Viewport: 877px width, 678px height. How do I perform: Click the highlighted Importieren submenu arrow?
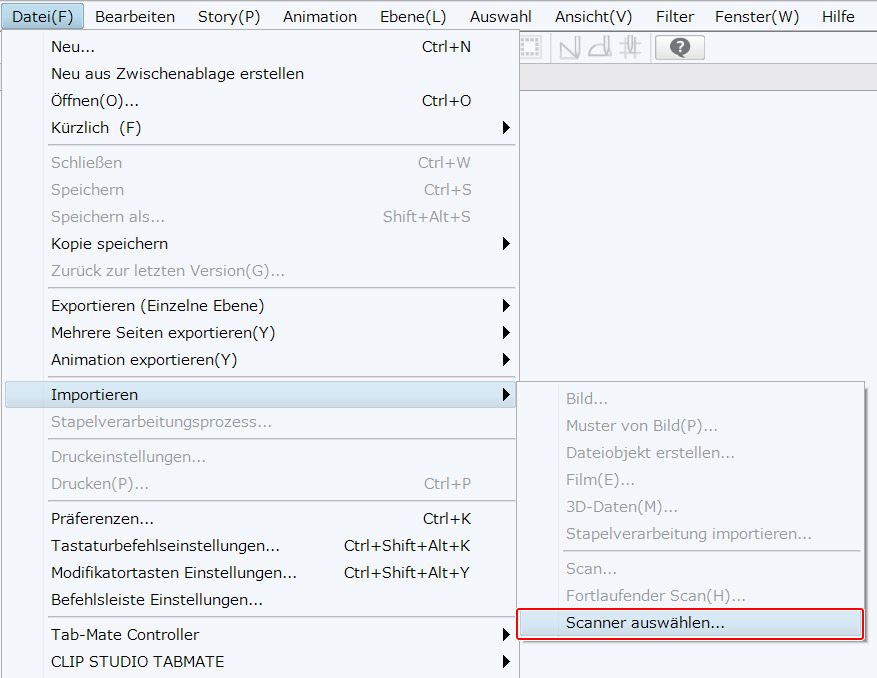pyautogui.click(x=506, y=394)
